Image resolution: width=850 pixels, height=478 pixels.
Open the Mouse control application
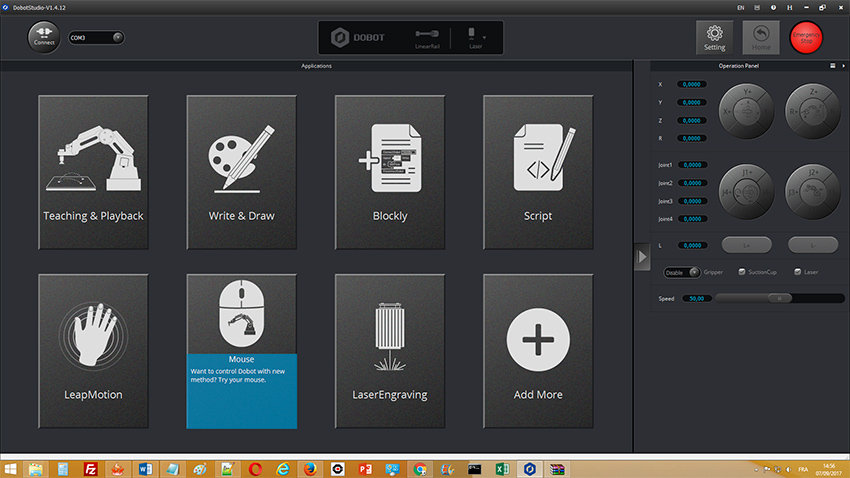pos(242,351)
